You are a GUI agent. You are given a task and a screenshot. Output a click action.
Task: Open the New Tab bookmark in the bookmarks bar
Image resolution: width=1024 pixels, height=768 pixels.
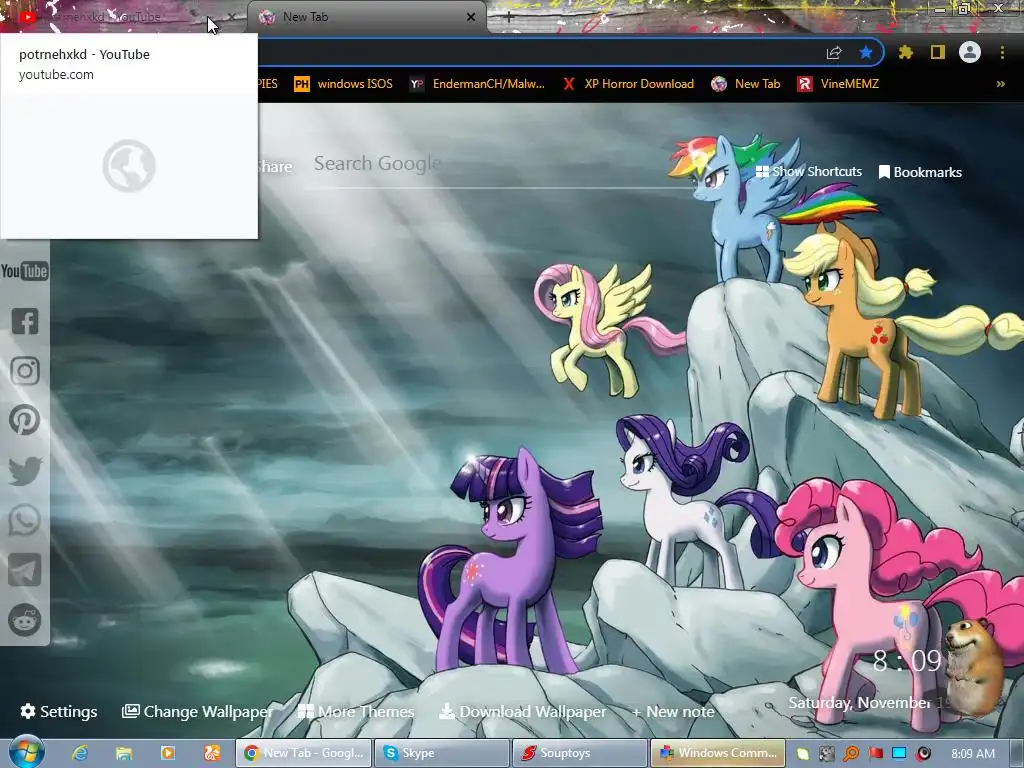(746, 84)
